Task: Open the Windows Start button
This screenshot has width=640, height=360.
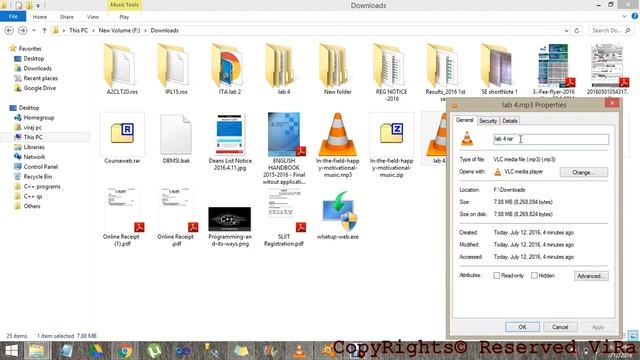Action: click(11, 351)
